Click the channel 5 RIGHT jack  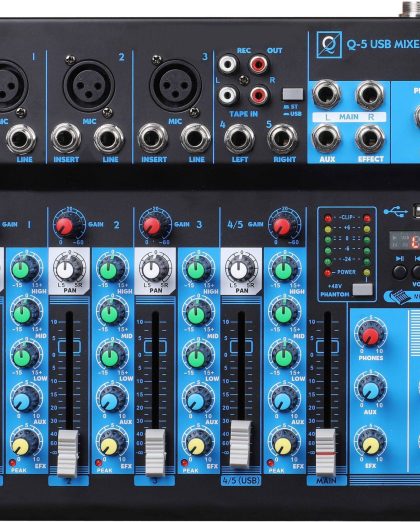coord(282,139)
